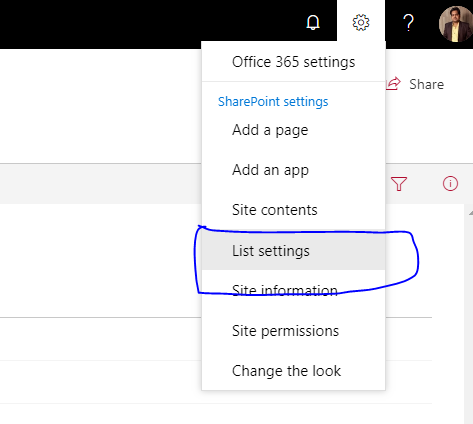Open the user profile picture menu
The height and width of the screenshot is (424, 473).
pos(456,23)
